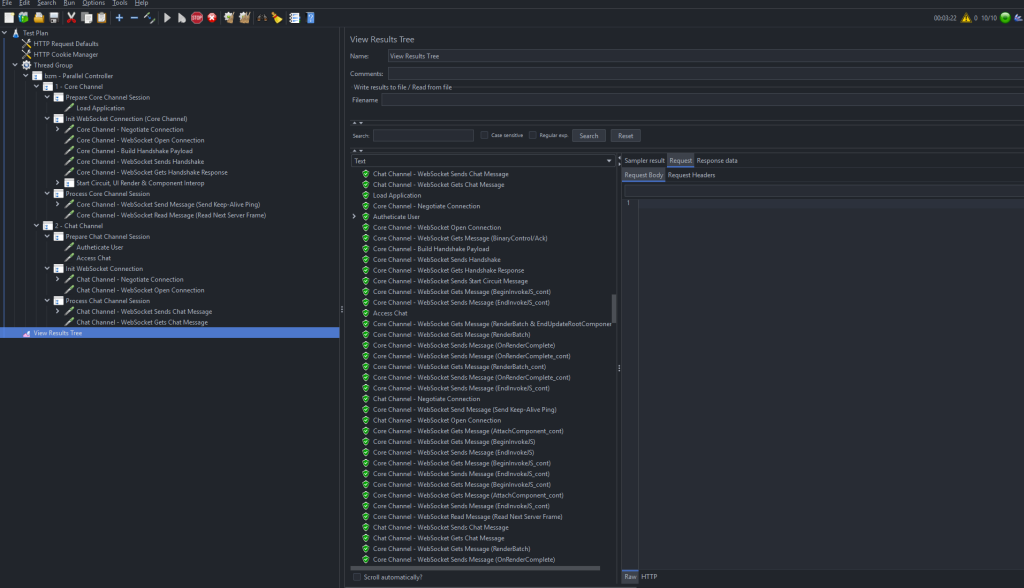The height and width of the screenshot is (588, 1024).
Task: Save the test plan with the floppy icon
Action: 54,18
